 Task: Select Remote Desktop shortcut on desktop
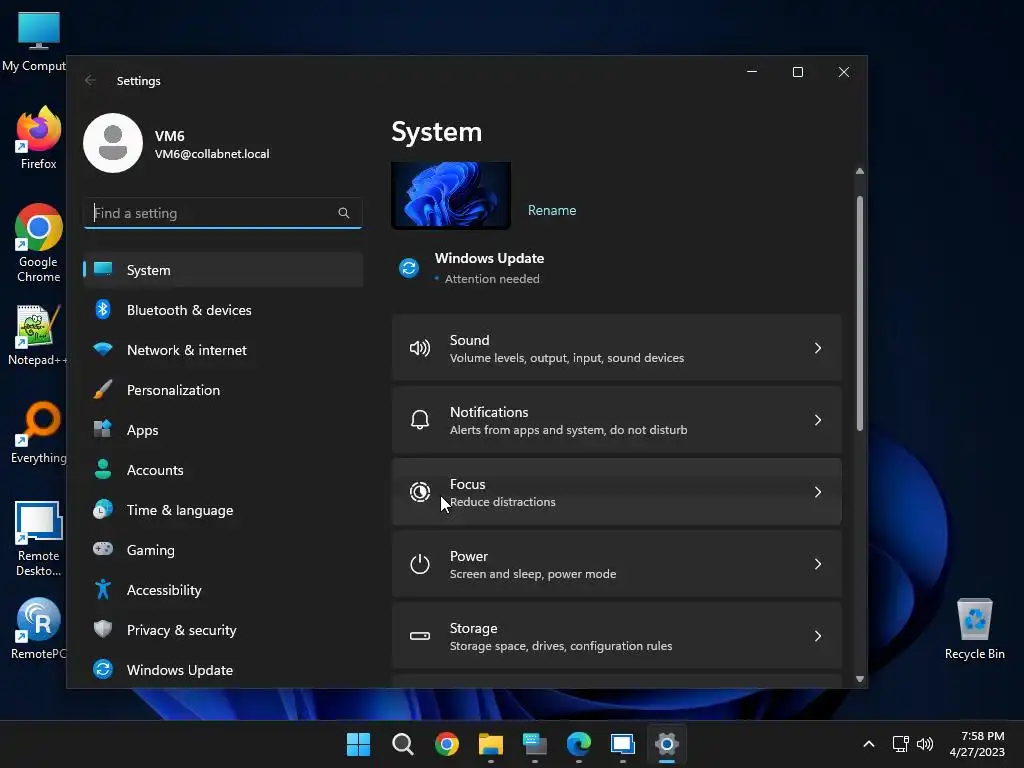pos(38,539)
